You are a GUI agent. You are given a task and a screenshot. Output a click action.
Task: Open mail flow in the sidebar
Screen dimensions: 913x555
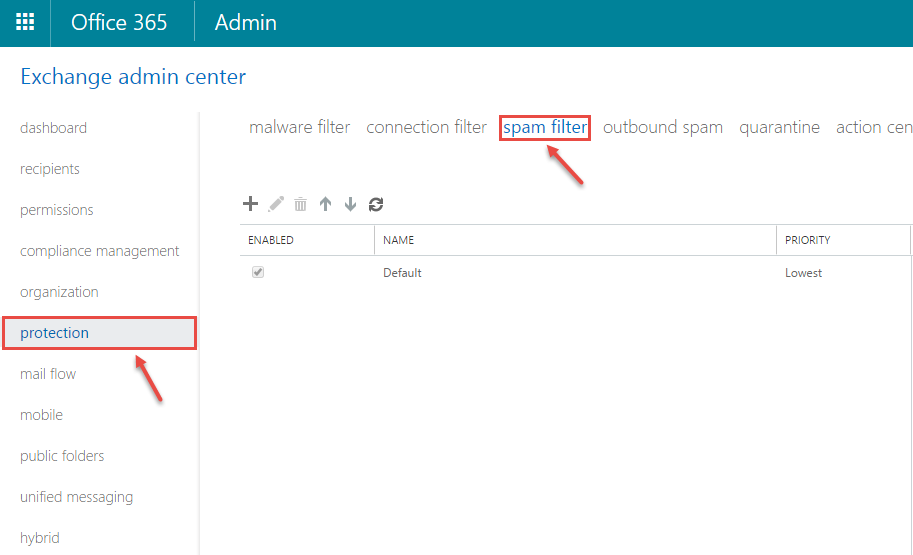(48, 374)
